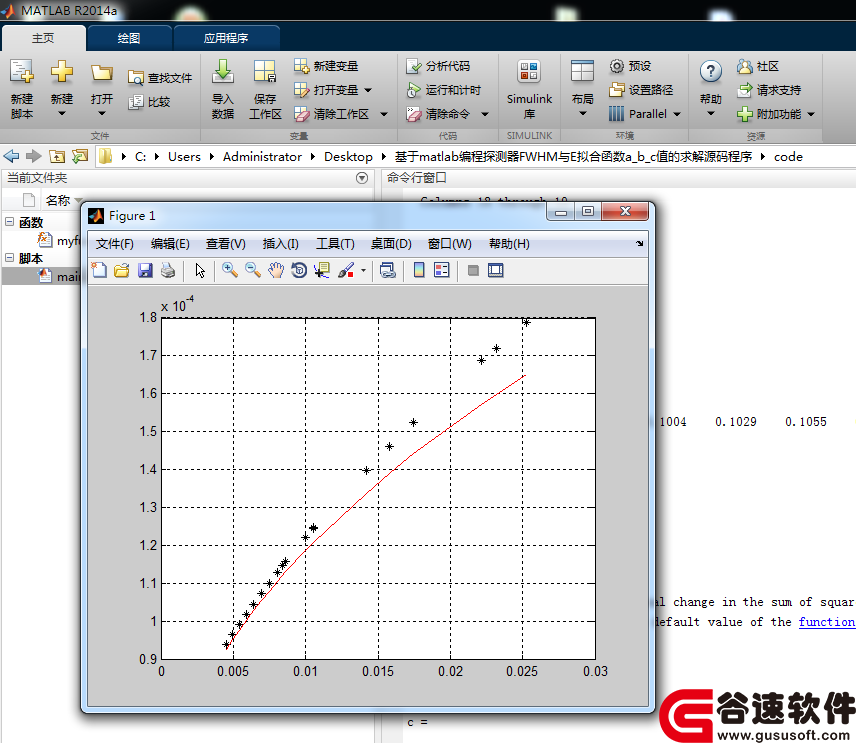Viewport: 856px width, 743px height.
Task: Expand the 打开变量 dropdown arrow
Action: tap(368, 90)
